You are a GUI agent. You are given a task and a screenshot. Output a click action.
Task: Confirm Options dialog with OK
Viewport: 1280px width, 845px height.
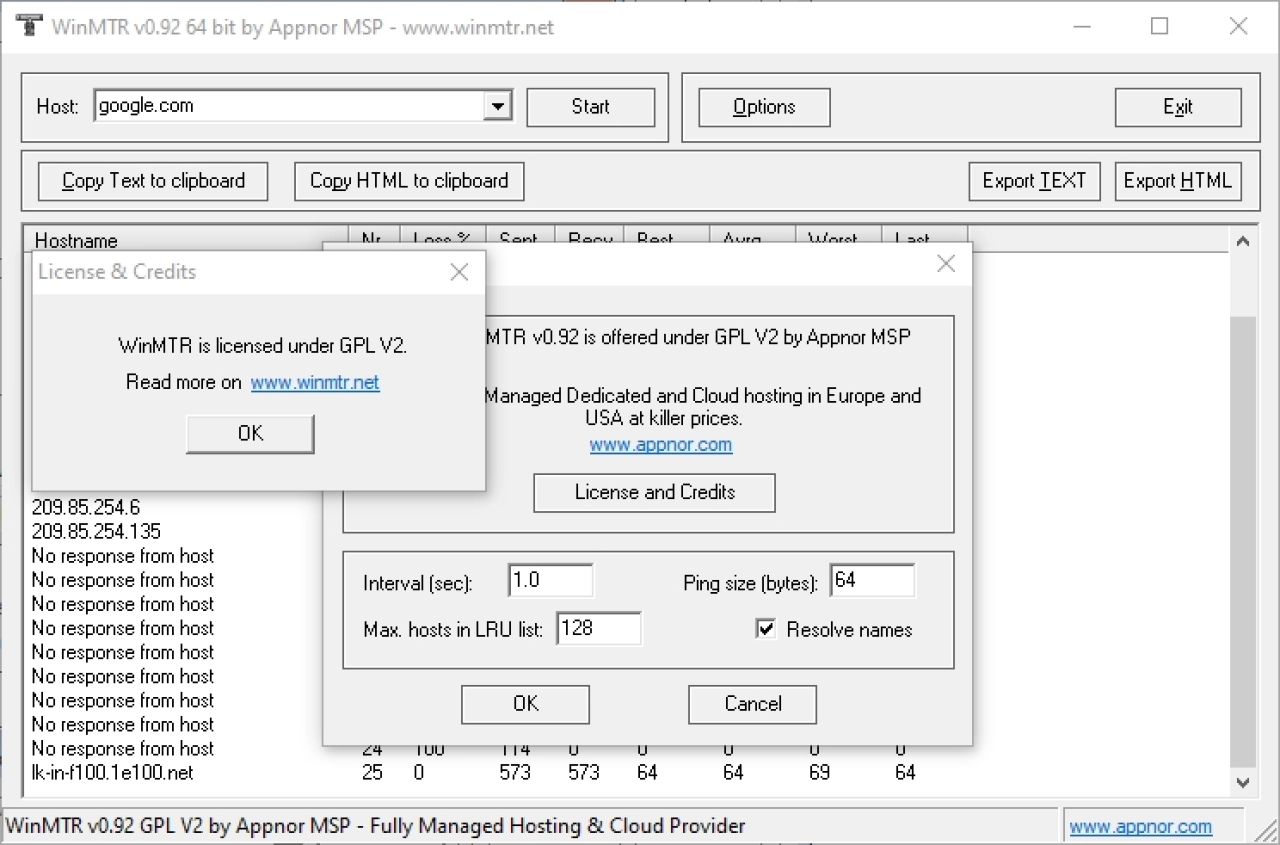[525, 704]
